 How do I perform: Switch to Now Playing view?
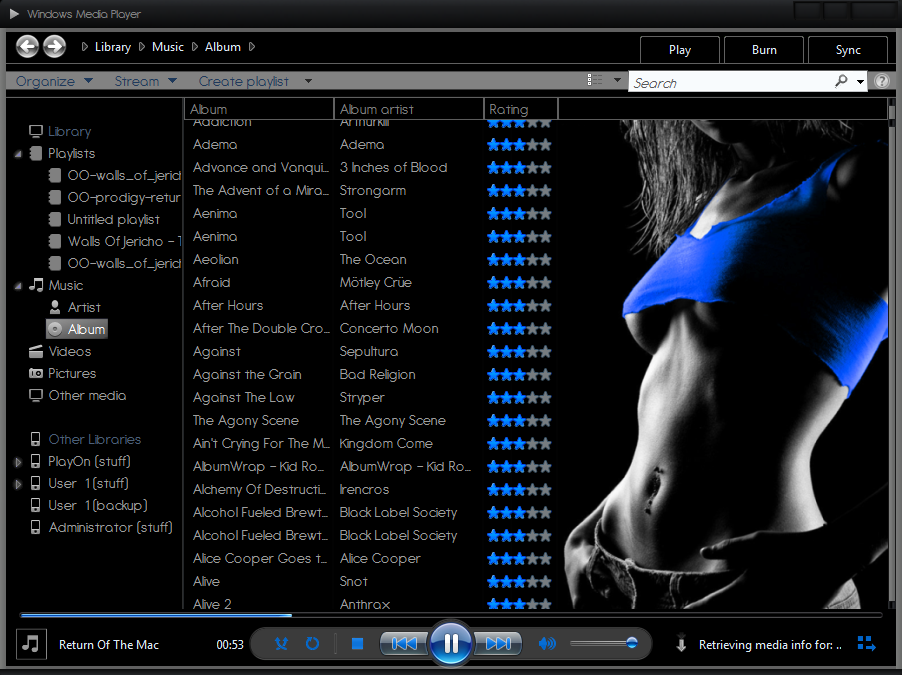(865, 643)
